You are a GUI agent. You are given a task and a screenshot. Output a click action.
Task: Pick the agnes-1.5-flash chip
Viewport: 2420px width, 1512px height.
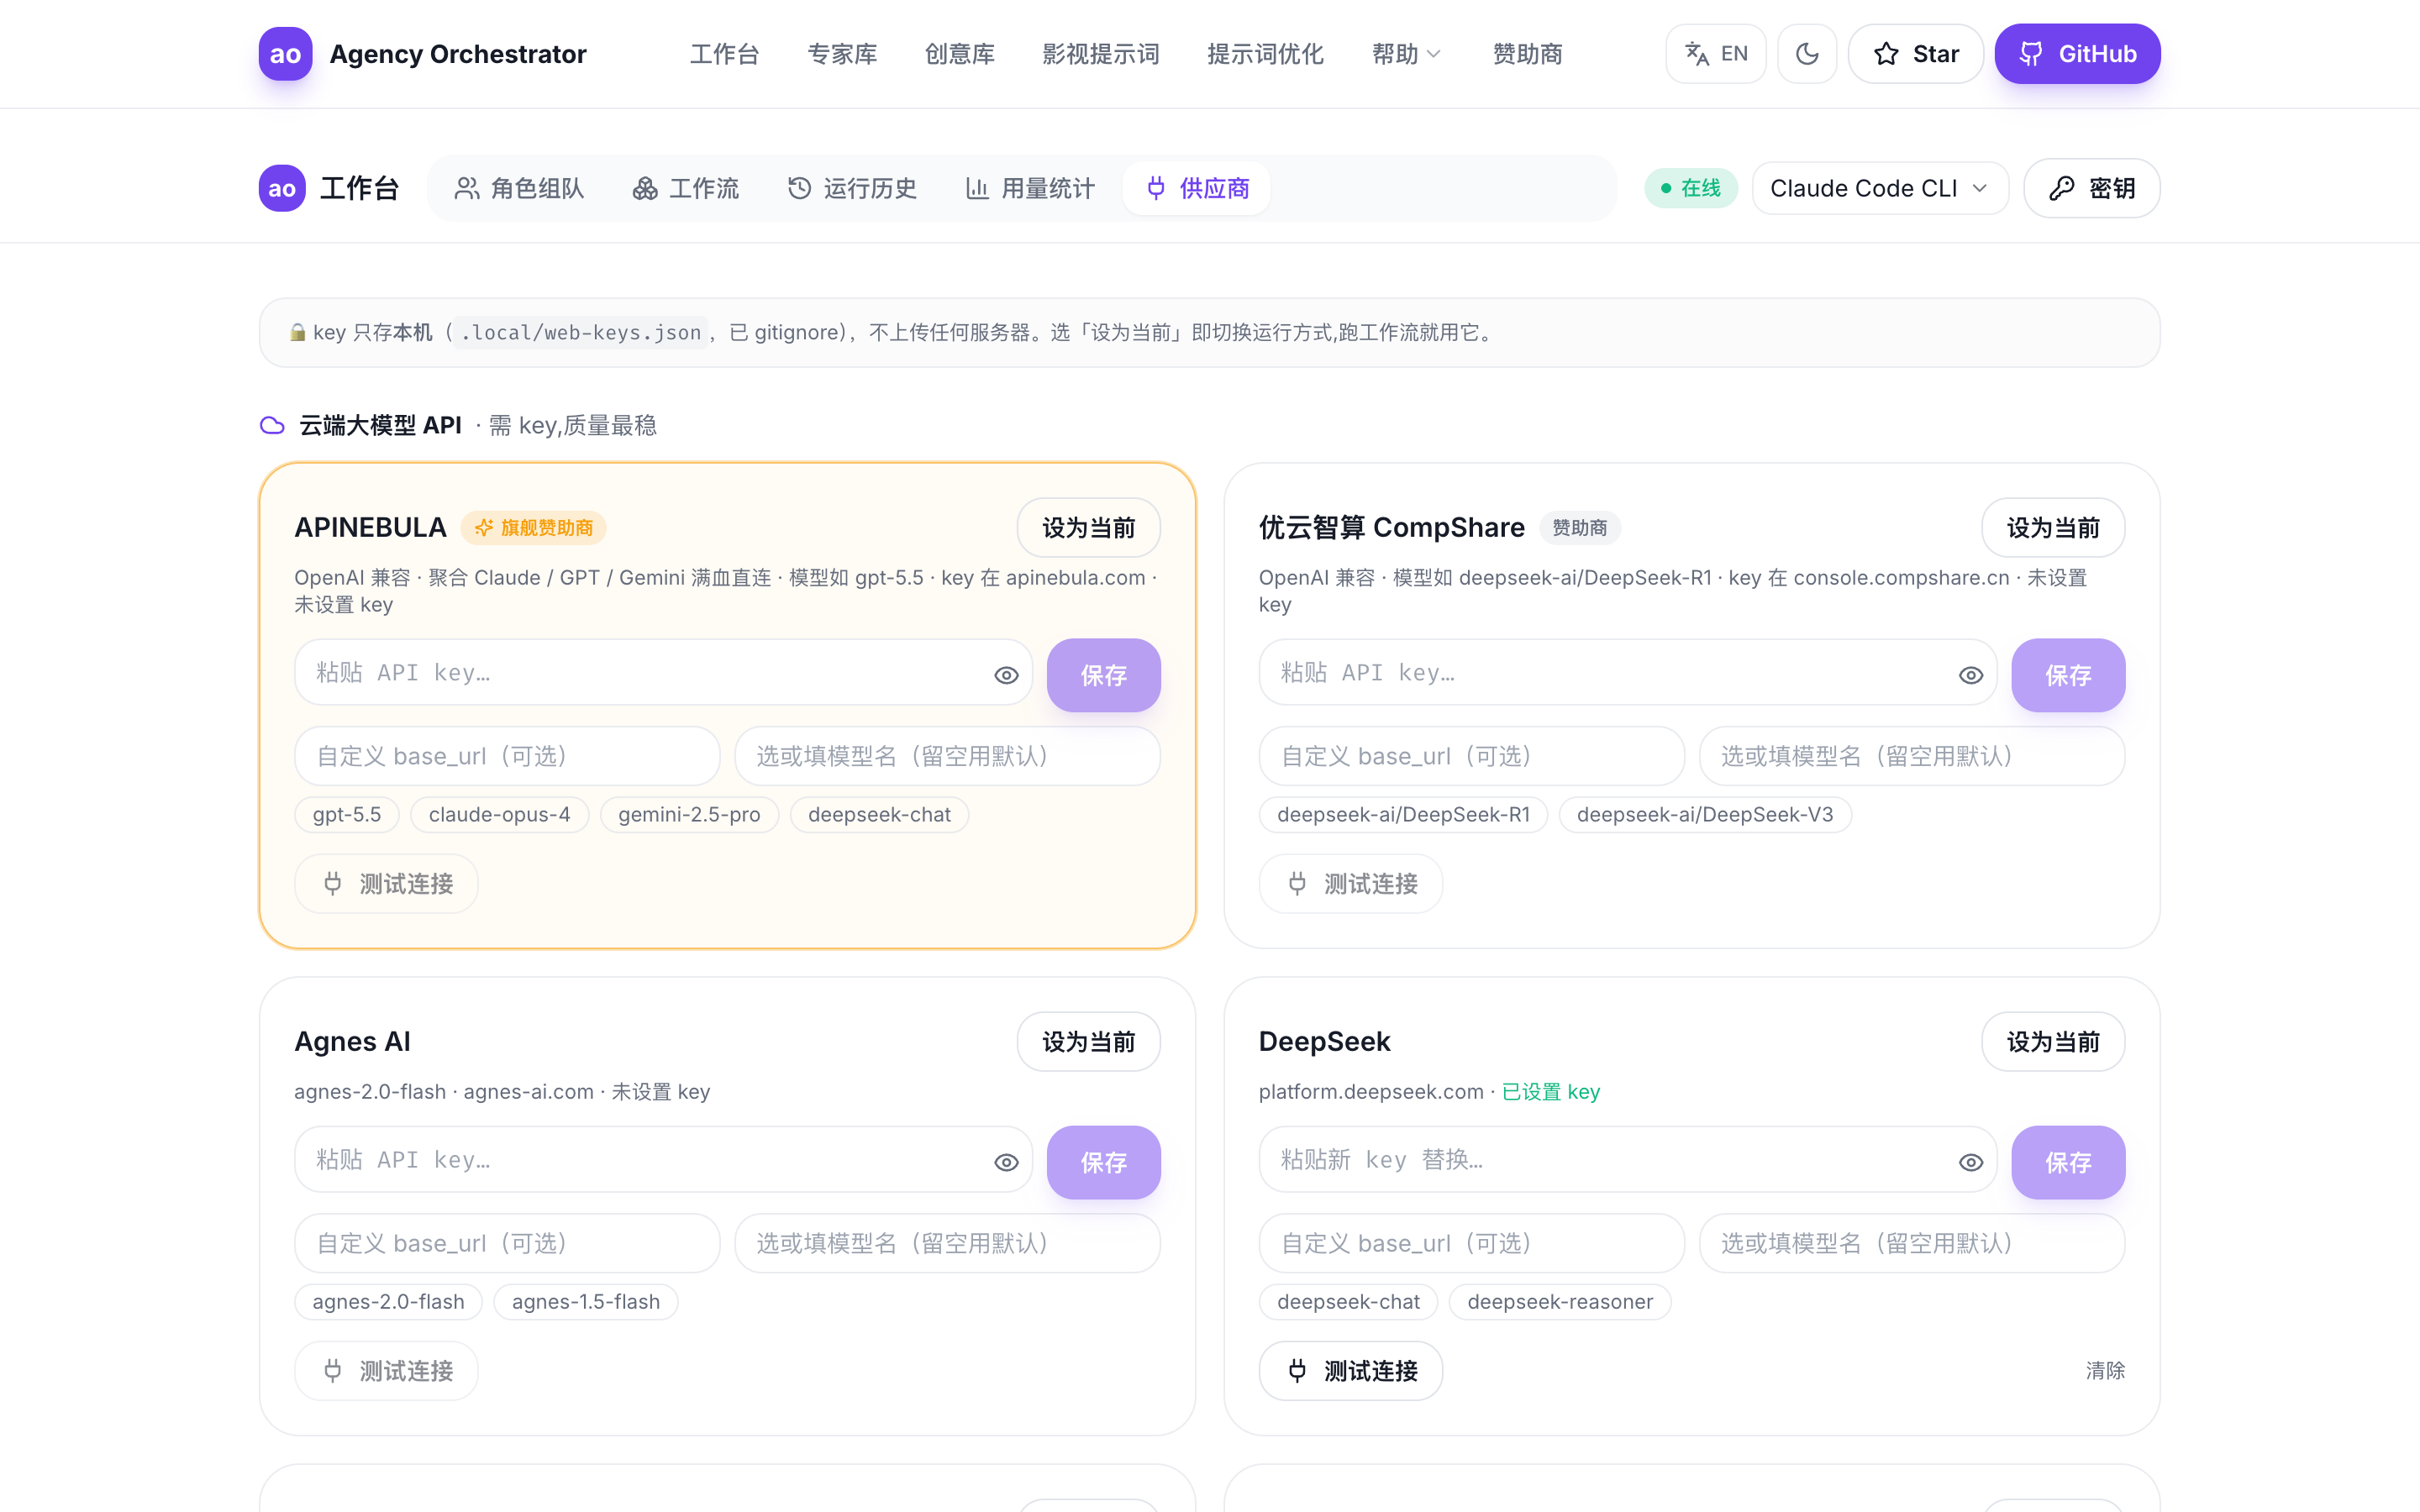[586, 1301]
